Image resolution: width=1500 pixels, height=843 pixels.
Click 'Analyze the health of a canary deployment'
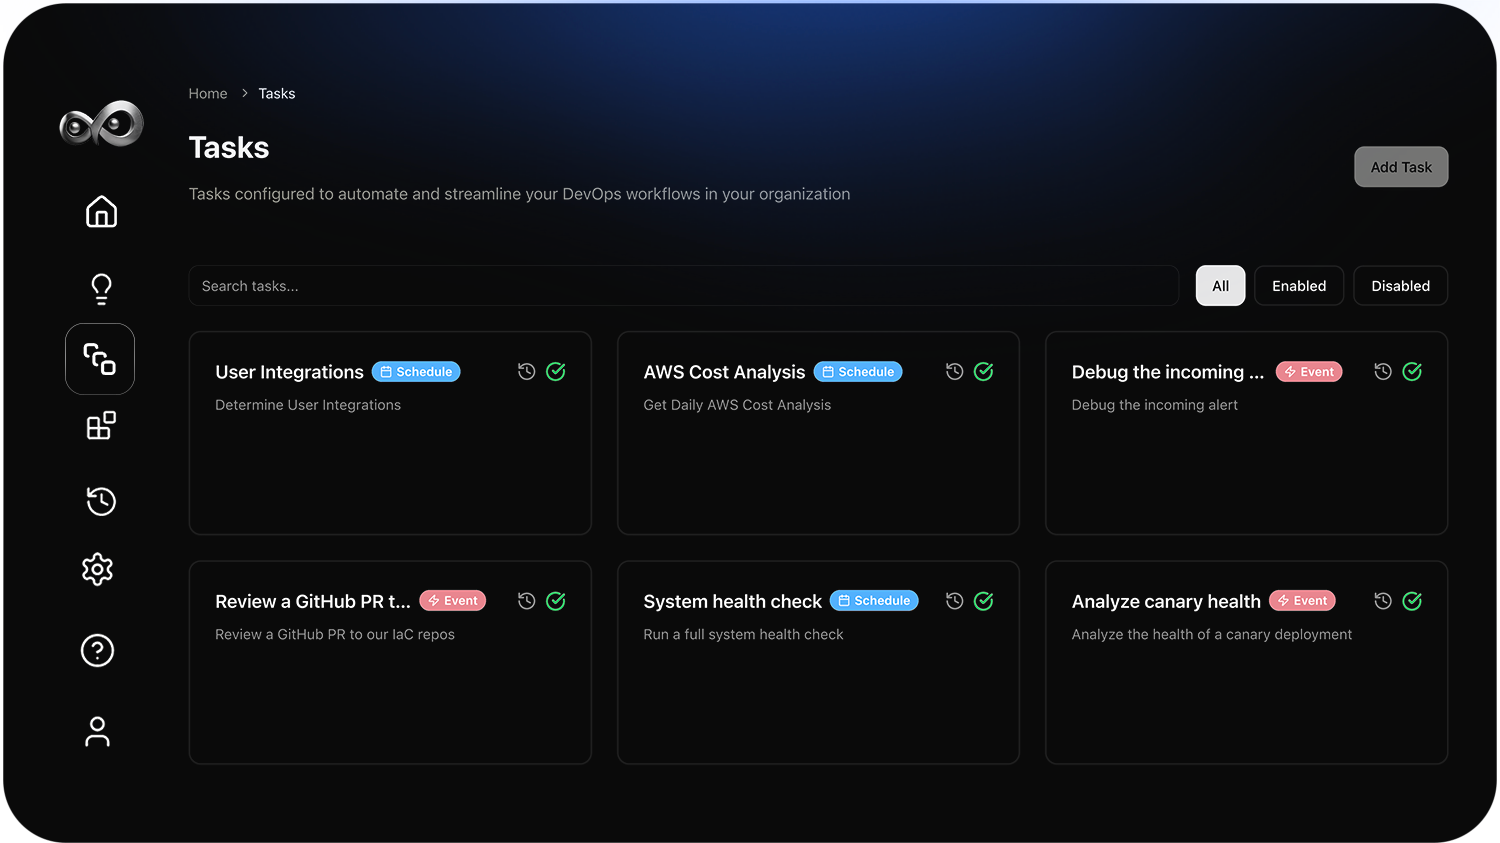point(1212,634)
